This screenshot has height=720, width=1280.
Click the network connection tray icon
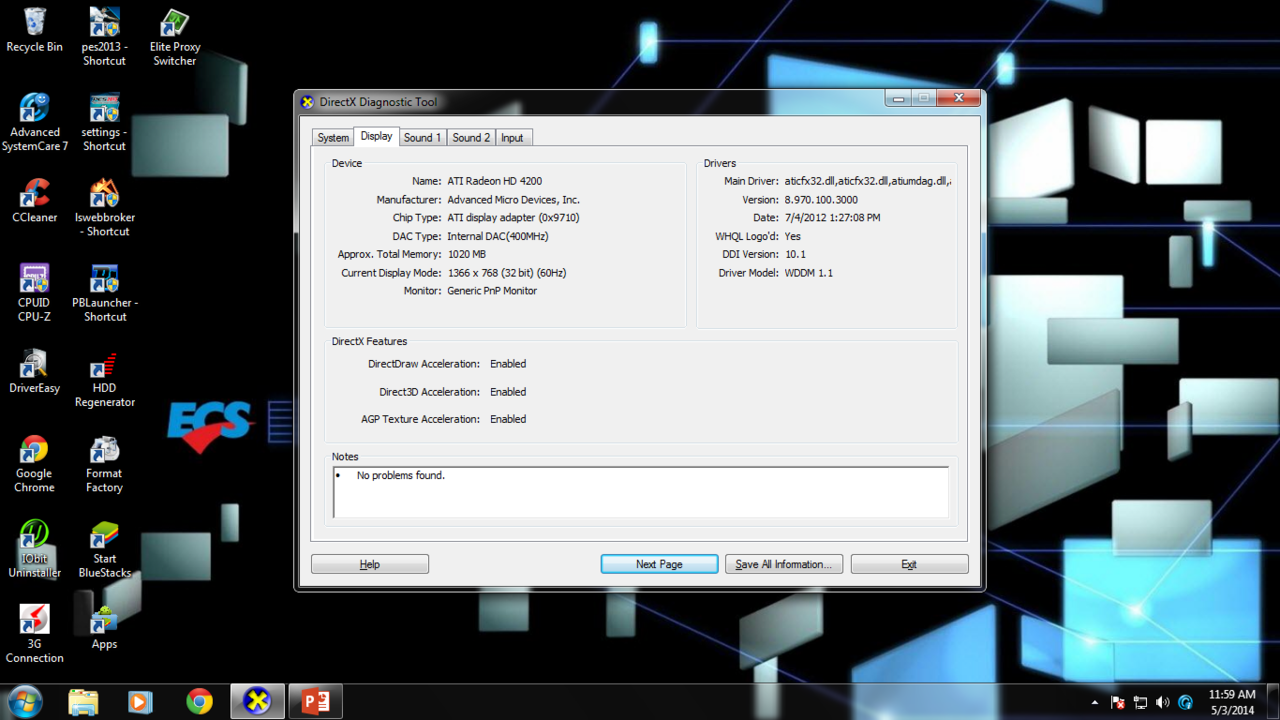pos(1140,702)
